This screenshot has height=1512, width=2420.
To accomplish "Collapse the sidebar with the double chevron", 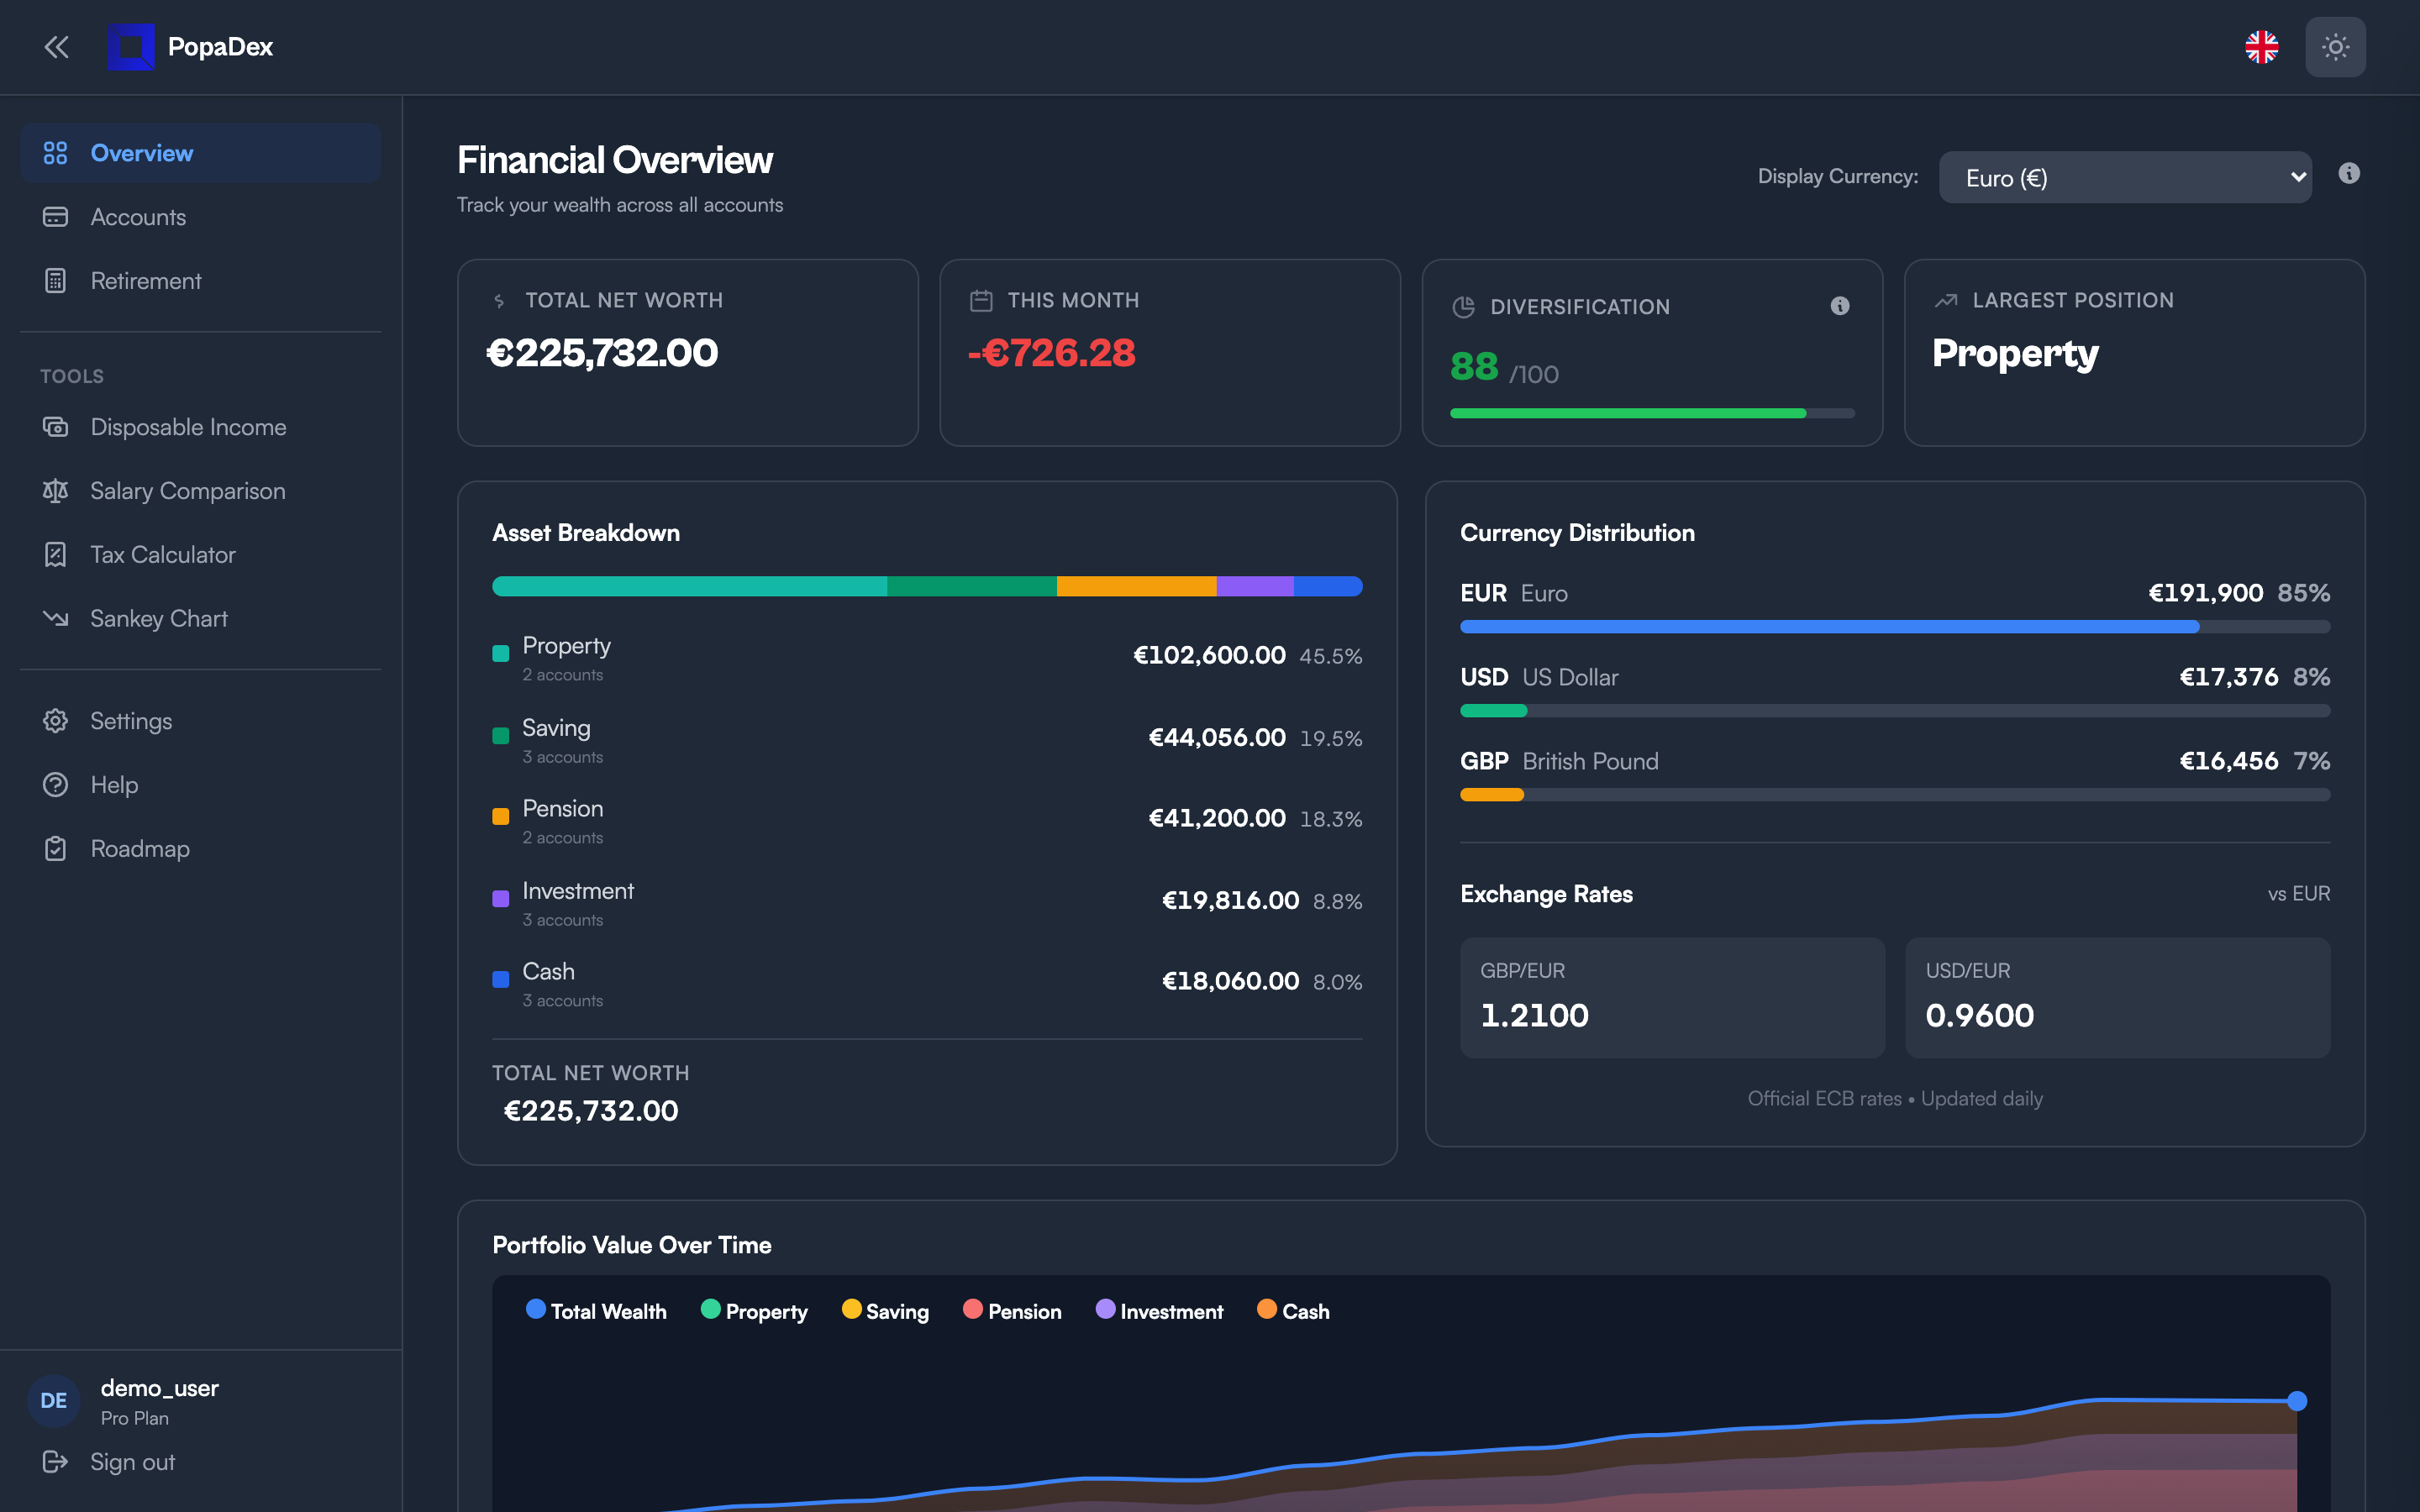I will (56, 47).
